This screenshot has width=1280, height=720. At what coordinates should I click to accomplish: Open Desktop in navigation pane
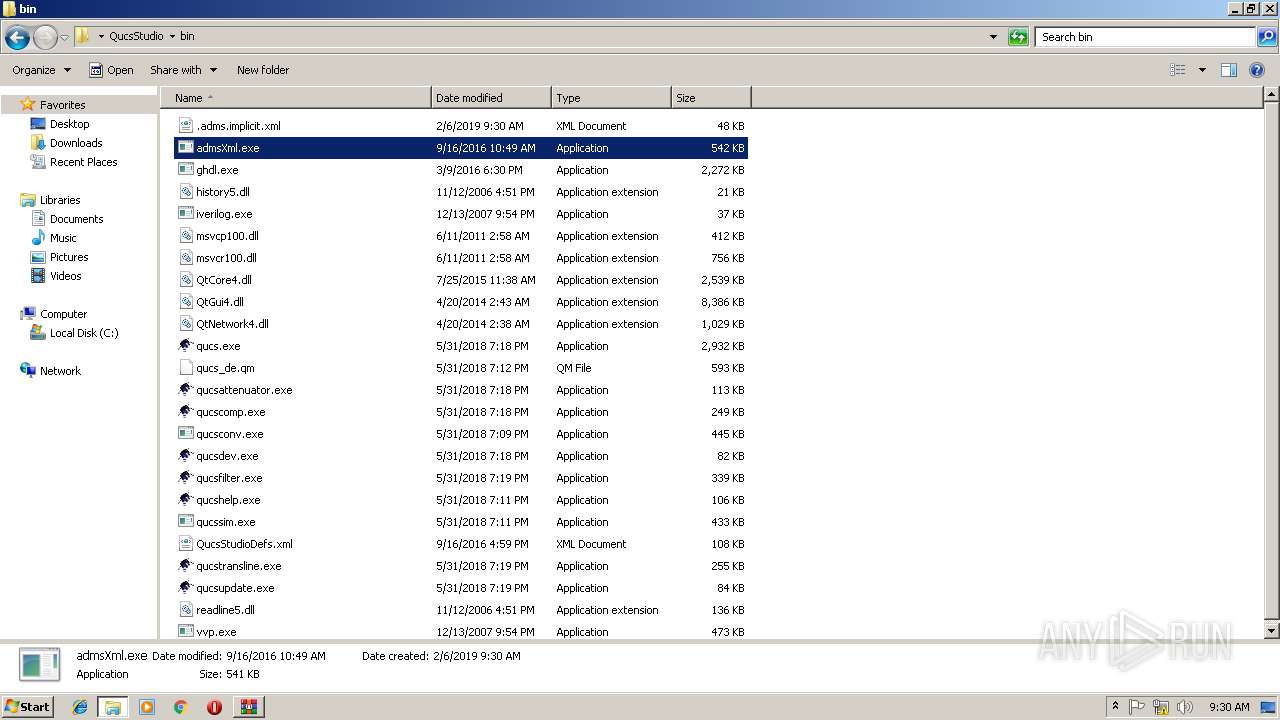point(69,124)
